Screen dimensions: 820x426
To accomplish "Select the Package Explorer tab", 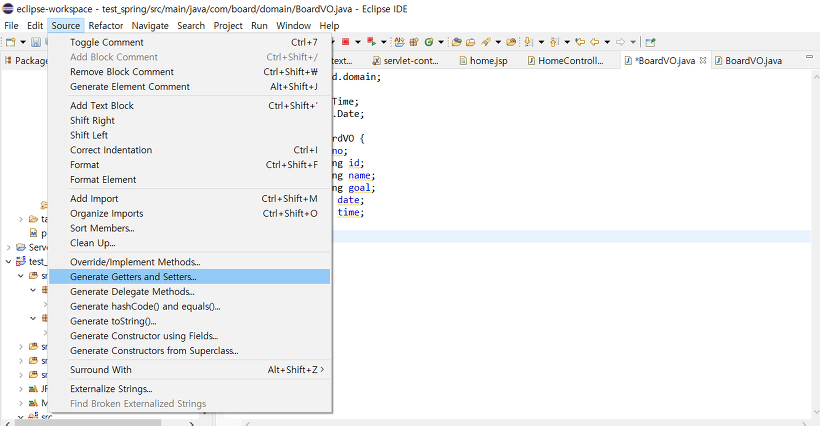I will pyautogui.click(x=26, y=61).
